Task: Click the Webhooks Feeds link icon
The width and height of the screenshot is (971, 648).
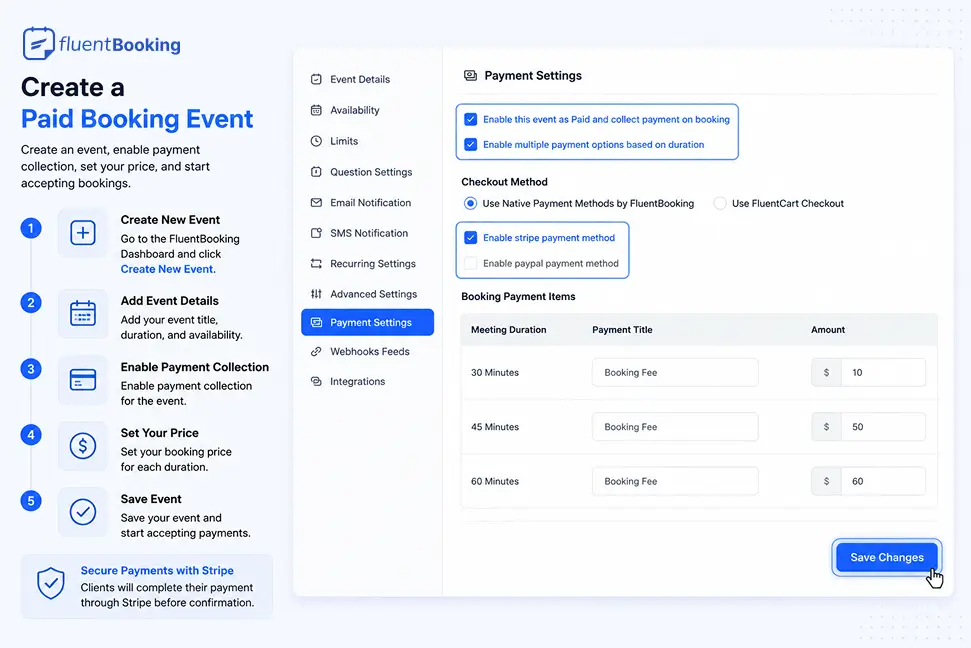Action: point(316,351)
